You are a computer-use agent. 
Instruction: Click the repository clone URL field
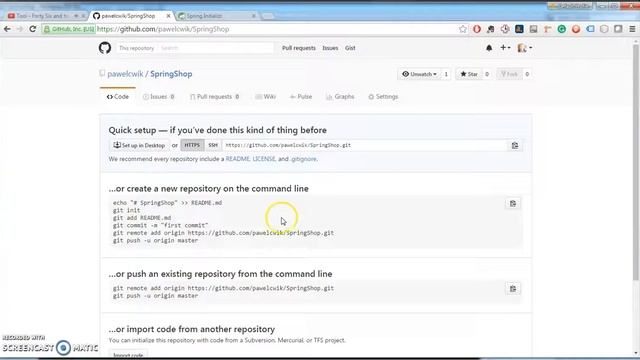pyautogui.click(x=364, y=145)
